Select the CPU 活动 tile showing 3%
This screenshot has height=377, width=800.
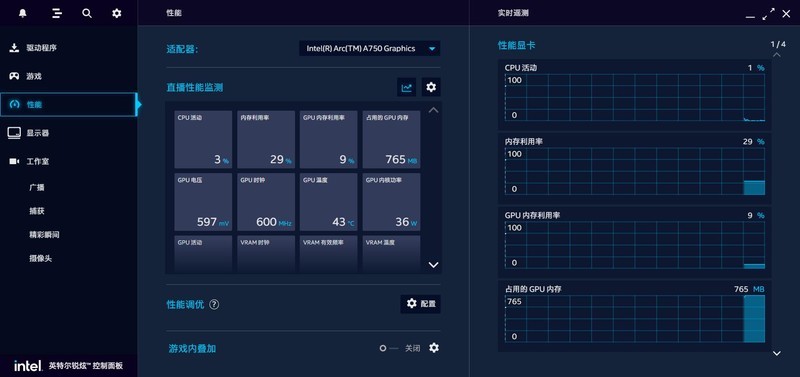(x=203, y=139)
